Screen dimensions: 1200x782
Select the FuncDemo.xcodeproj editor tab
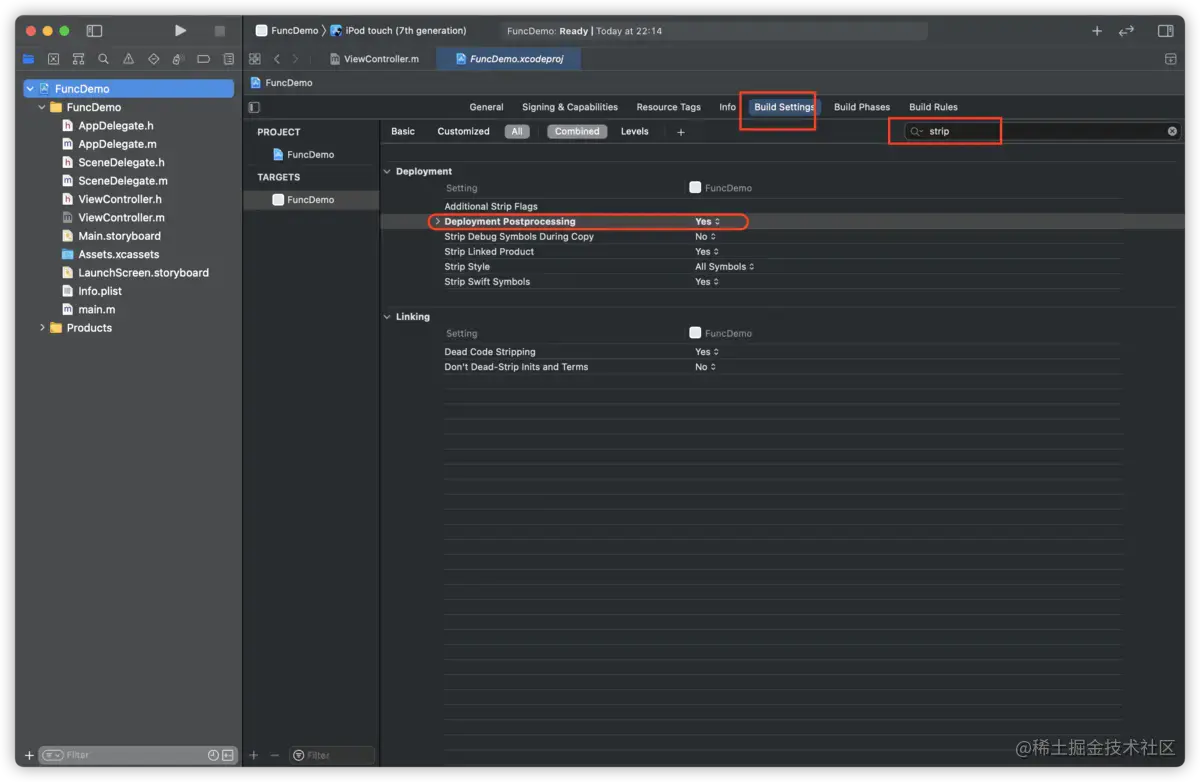pyautogui.click(x=509, y=59)
